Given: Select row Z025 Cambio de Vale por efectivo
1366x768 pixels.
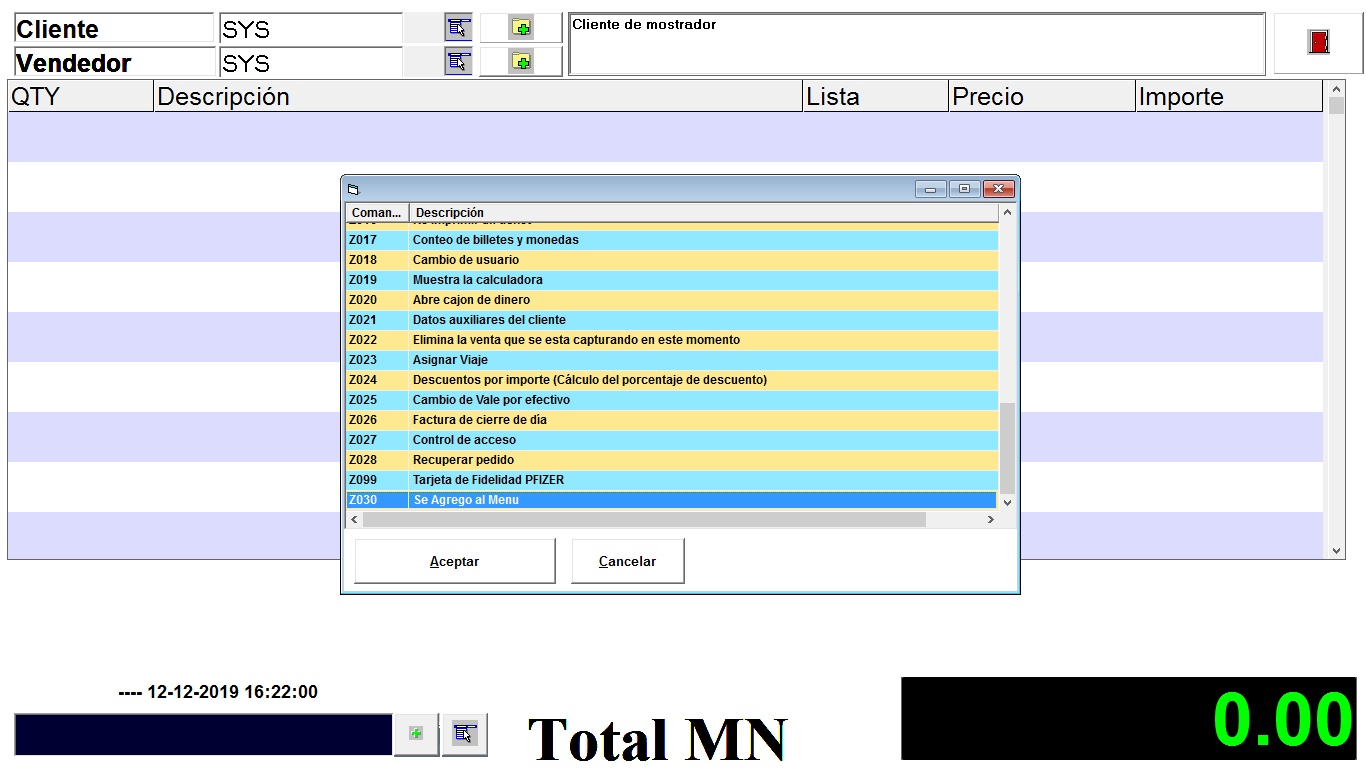Looking at the screenshot, I should [672, 400].
